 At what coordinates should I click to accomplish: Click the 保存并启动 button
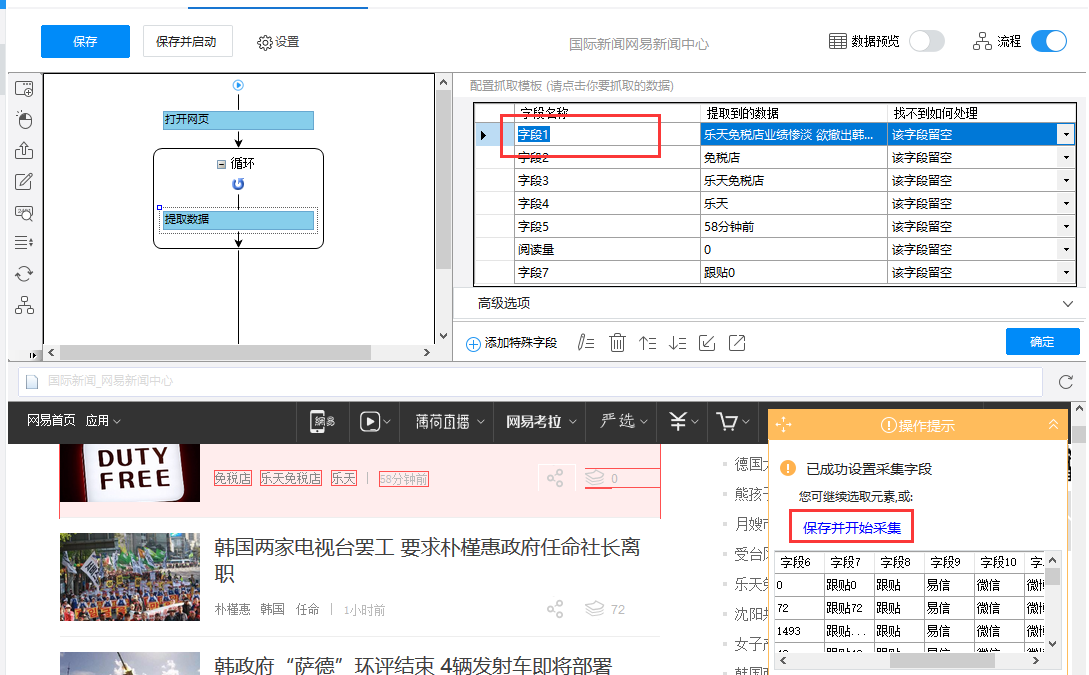click(x=188, y=42)
